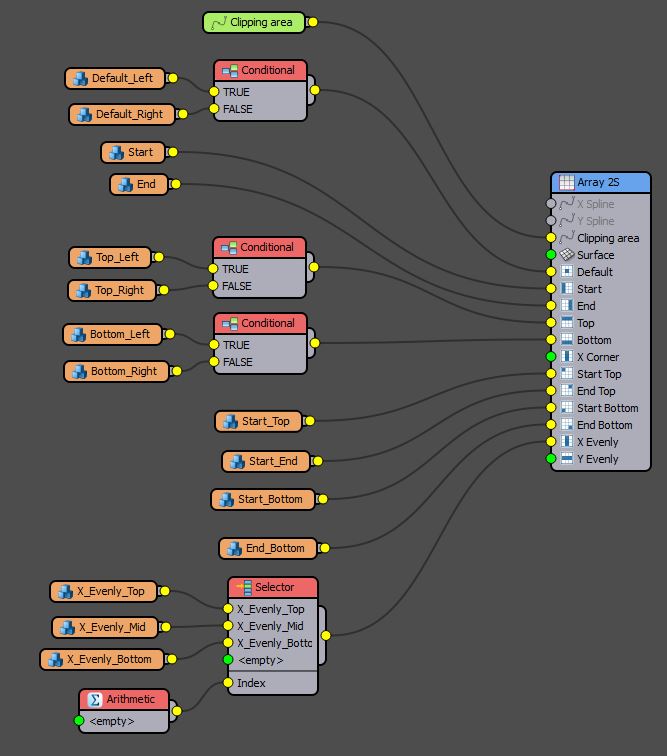Click the X Corner icon in Array 2S

click(567, 357)
